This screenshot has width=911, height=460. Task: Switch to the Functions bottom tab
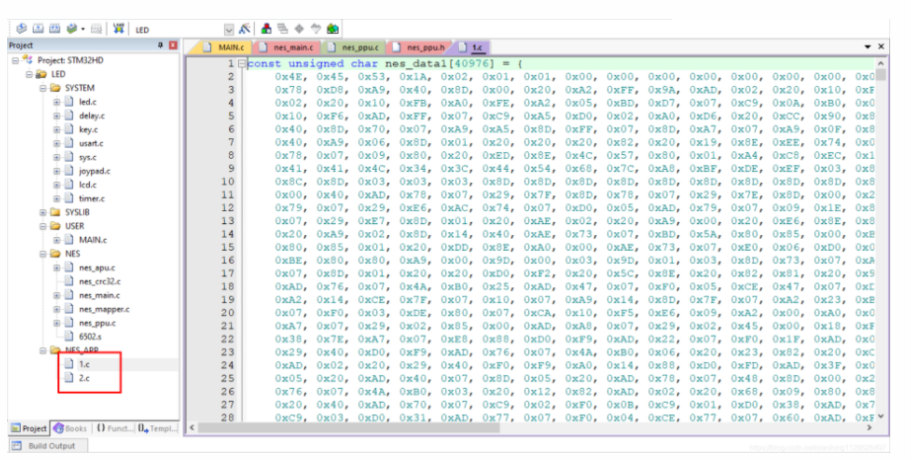(x=113, y=429)
